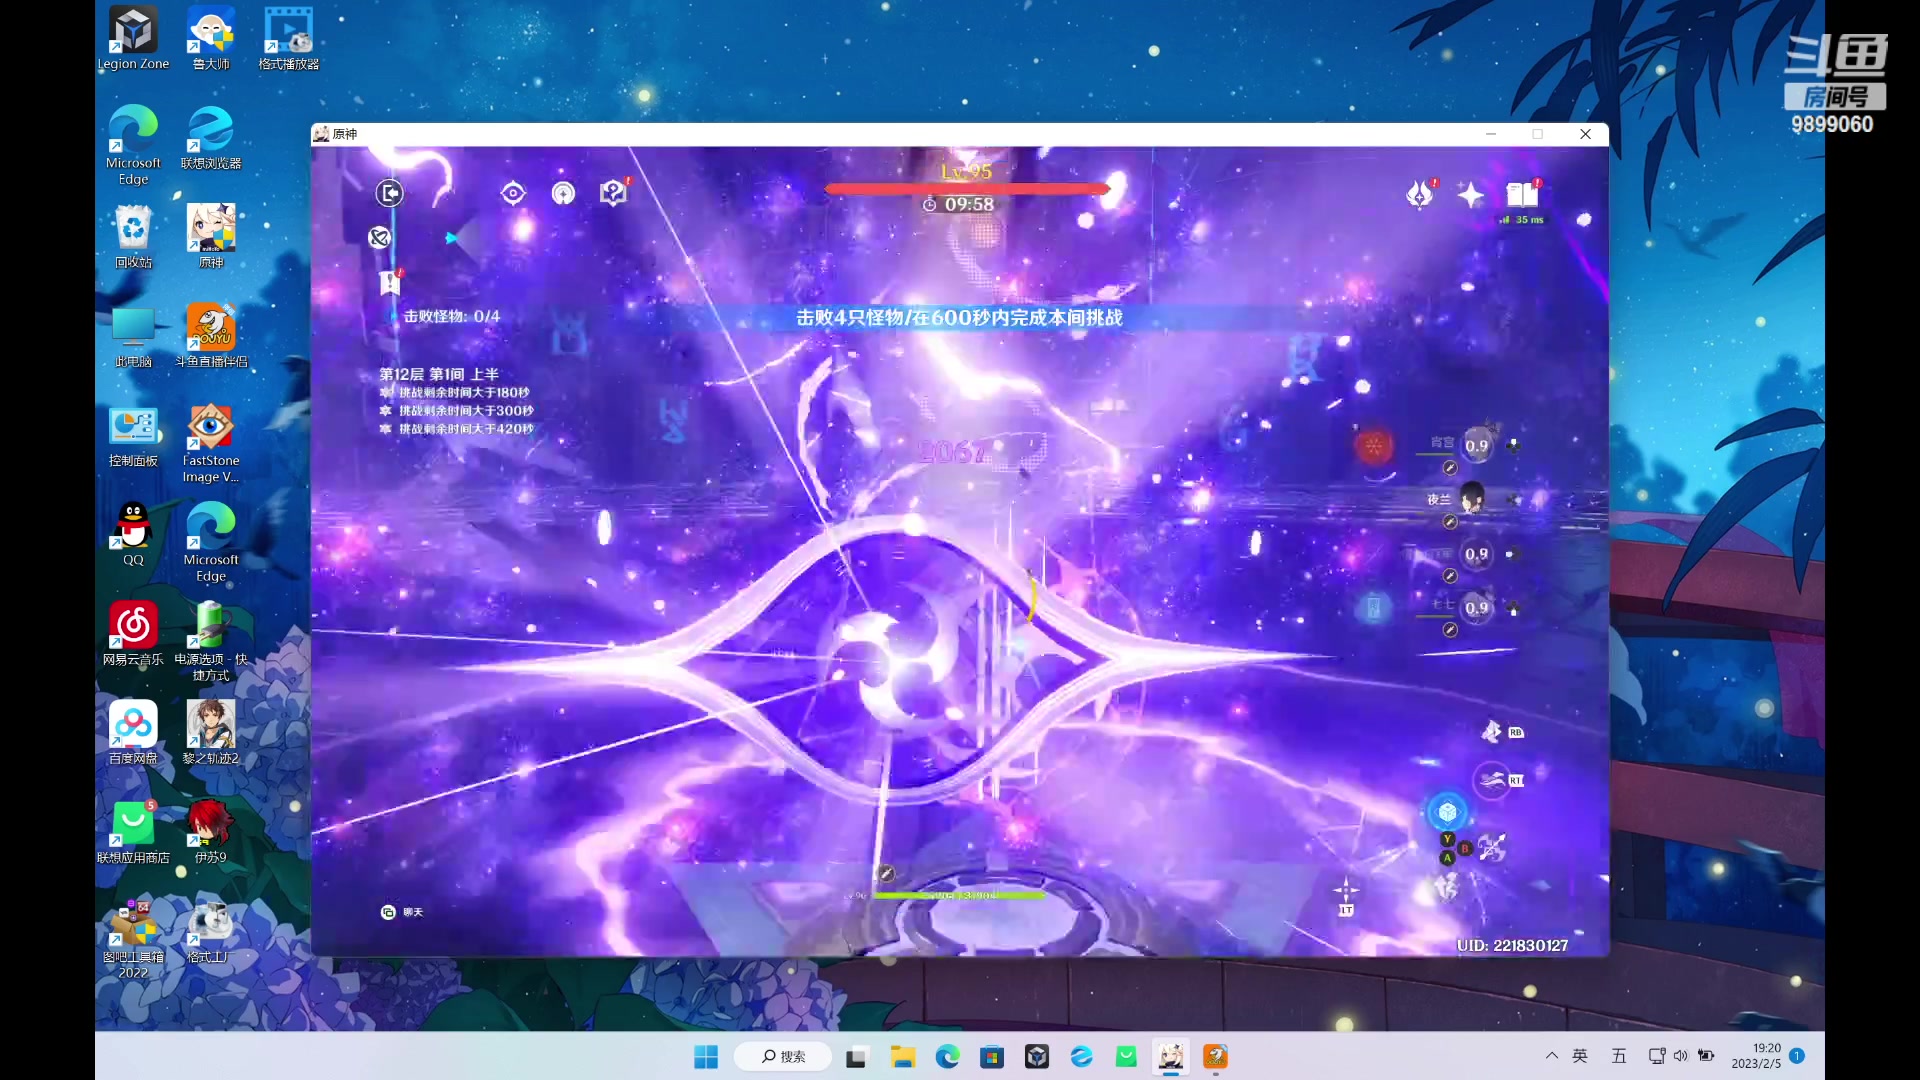Open Task View on the taskbar
The image size is (1920, 1080).
856,1057
